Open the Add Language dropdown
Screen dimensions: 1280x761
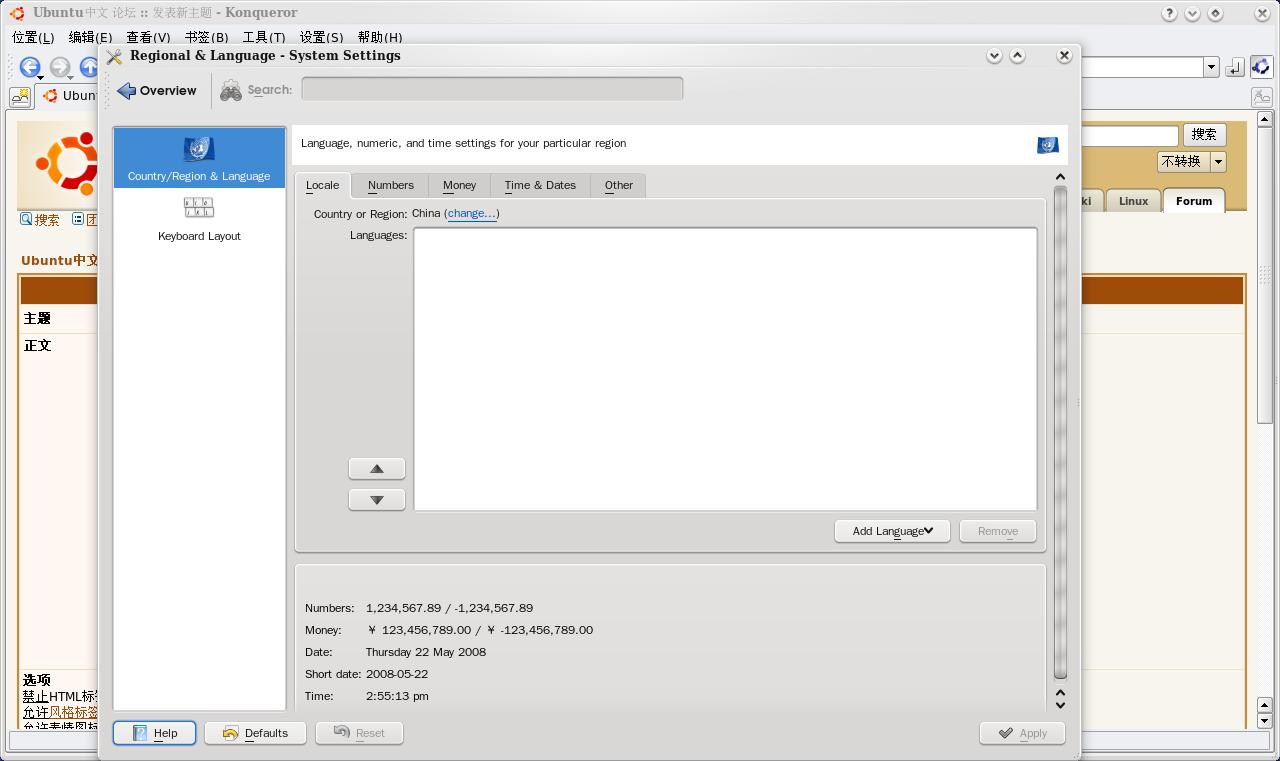892,531
